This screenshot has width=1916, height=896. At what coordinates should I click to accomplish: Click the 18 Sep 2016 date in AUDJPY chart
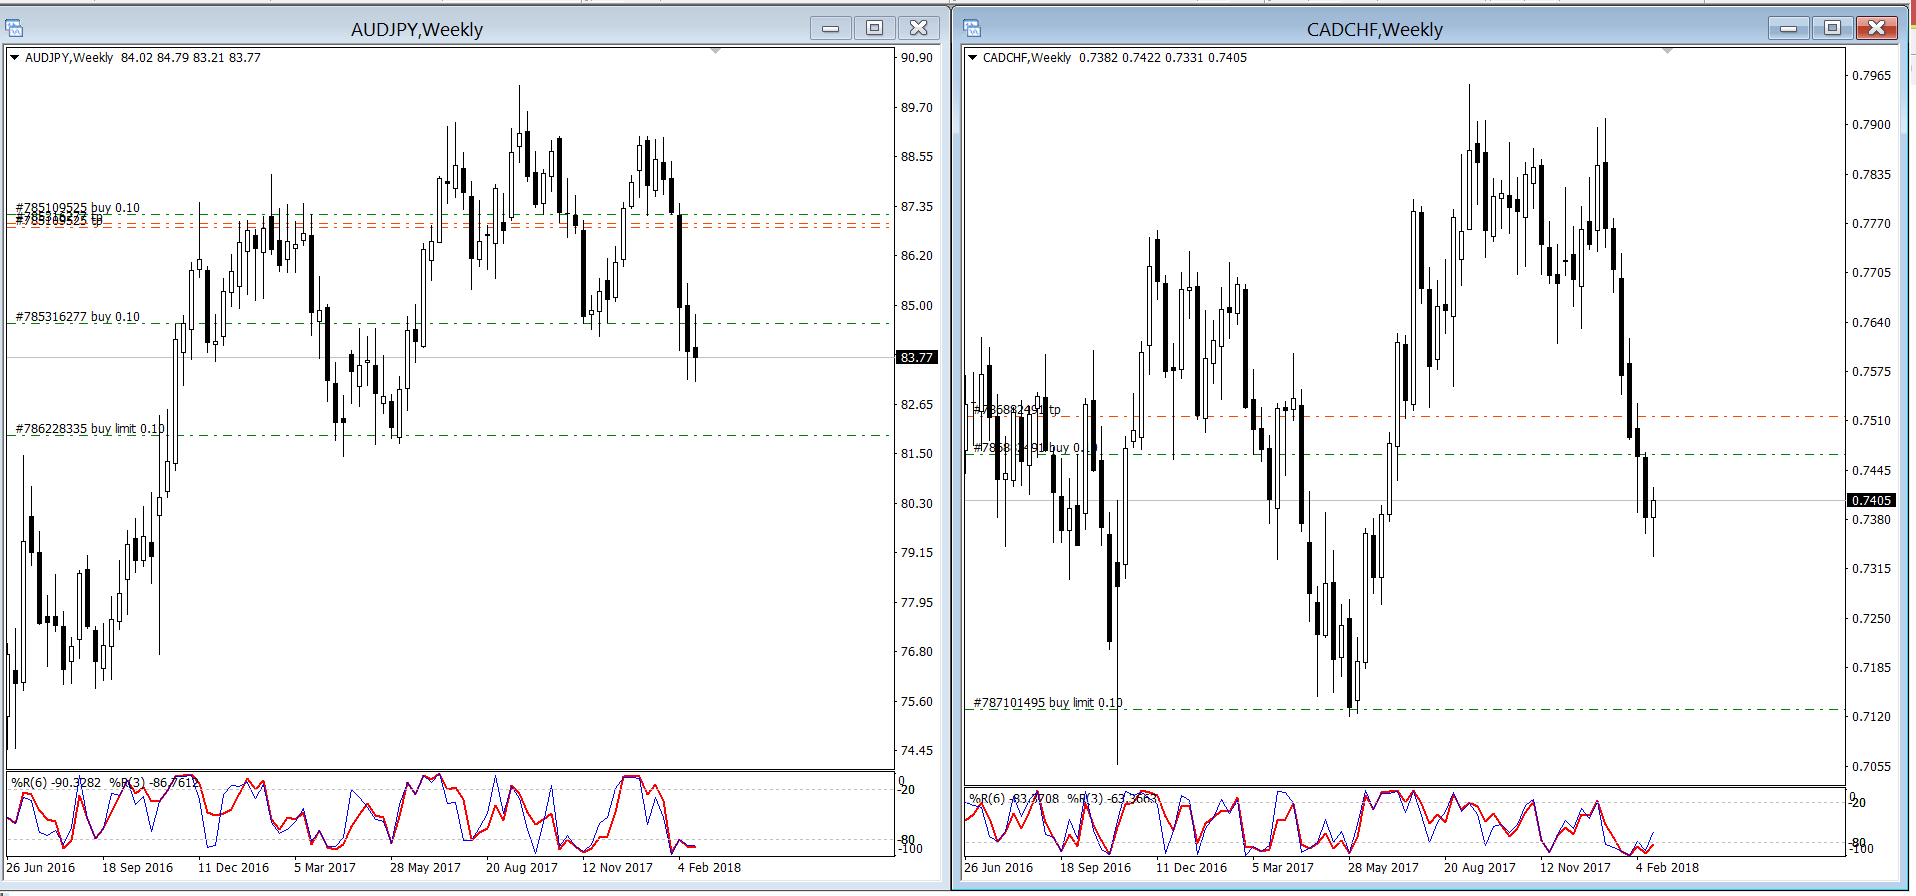click(x=137, y=868)
